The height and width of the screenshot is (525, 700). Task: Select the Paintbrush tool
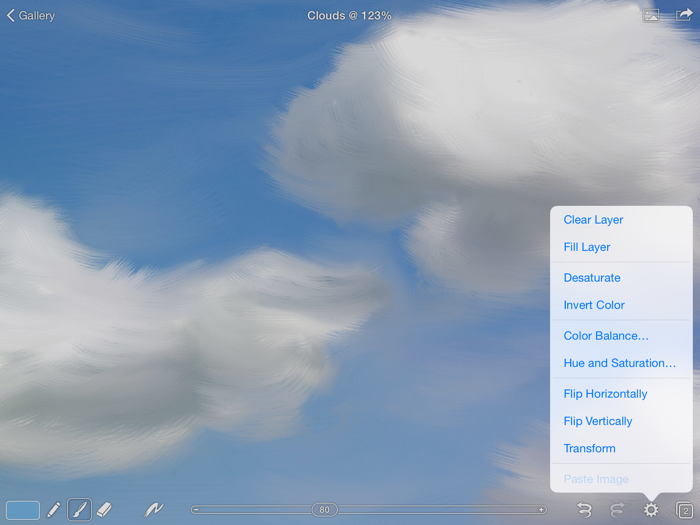pos(79,509)
